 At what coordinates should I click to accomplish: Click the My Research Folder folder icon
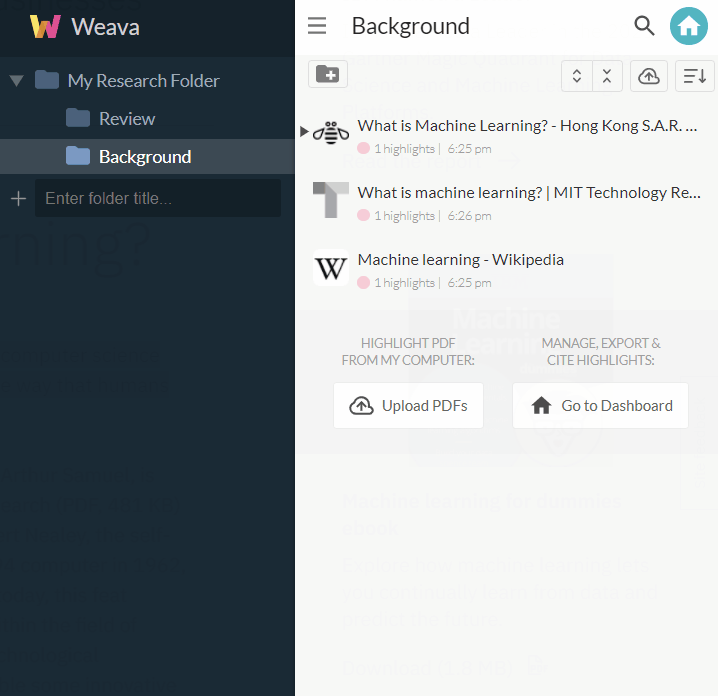point(47,80)
